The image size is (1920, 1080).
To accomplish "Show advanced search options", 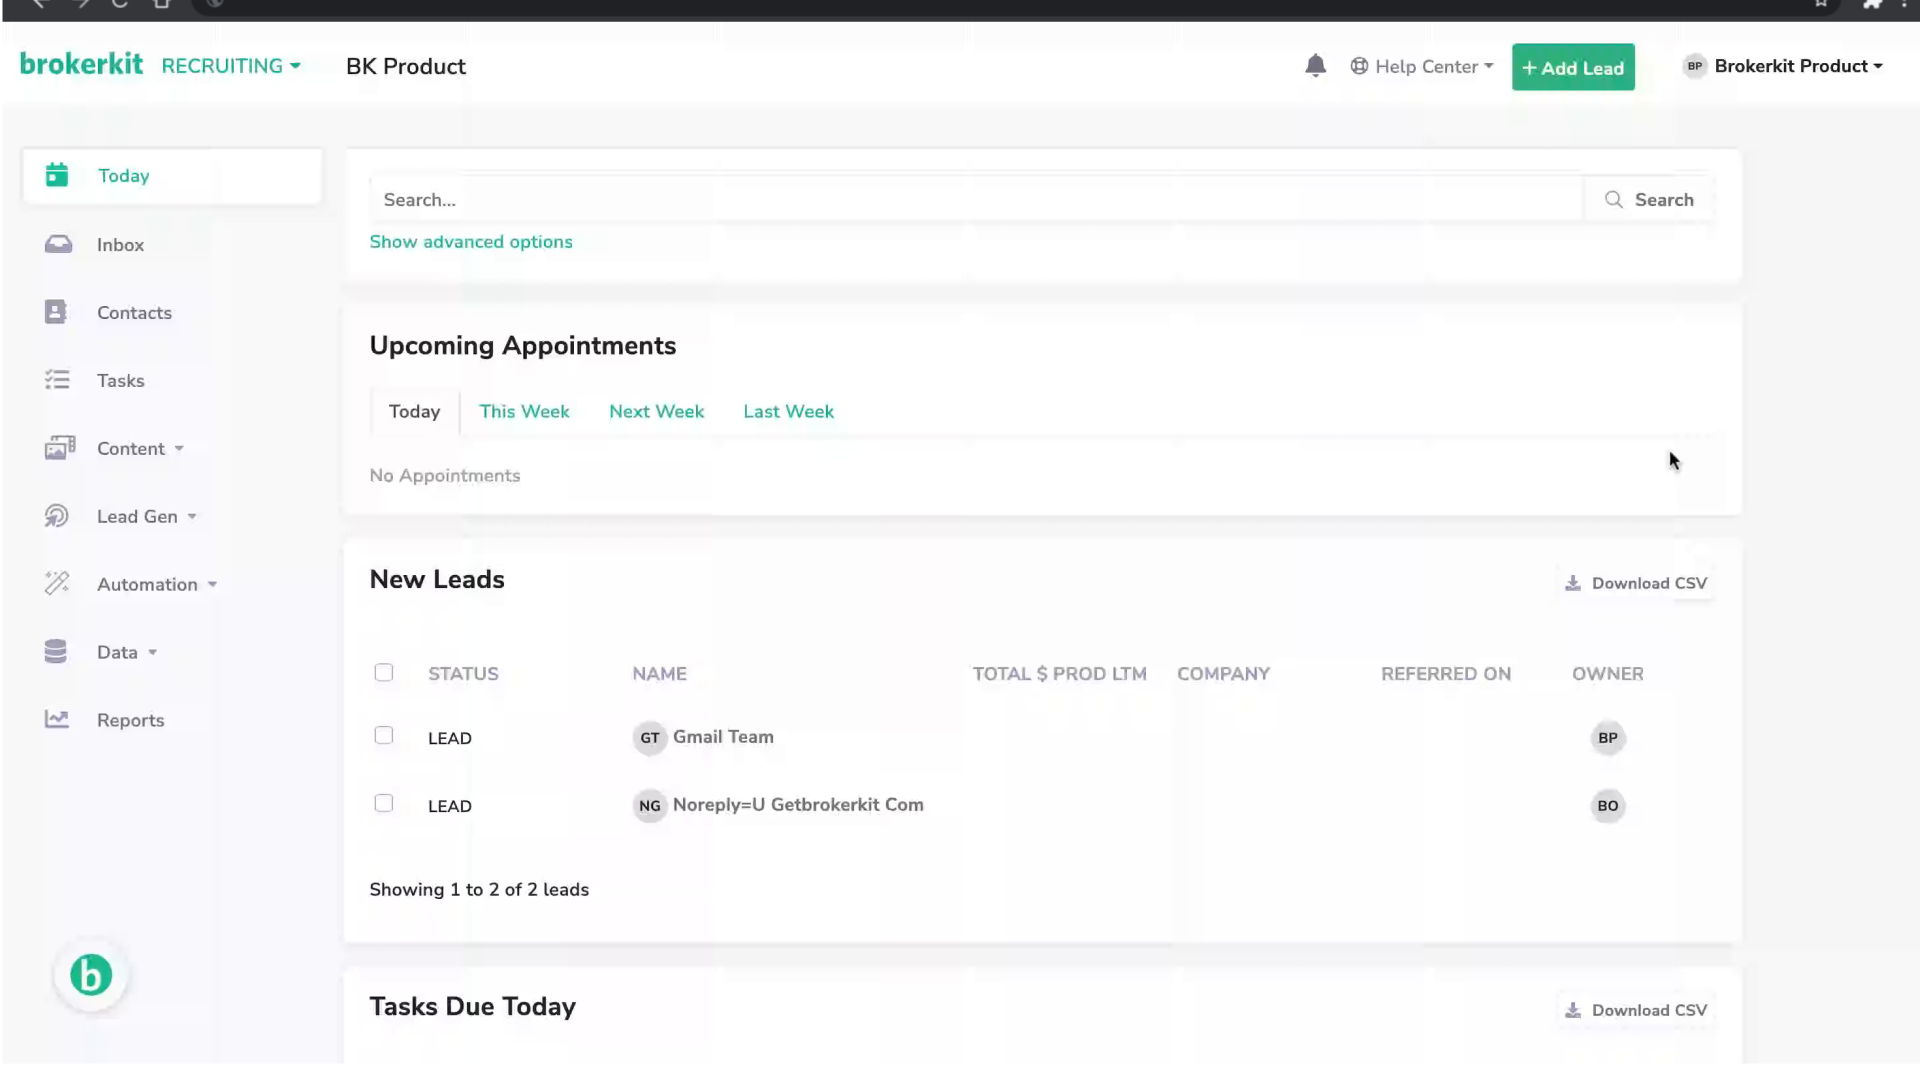I will (471, 242).
